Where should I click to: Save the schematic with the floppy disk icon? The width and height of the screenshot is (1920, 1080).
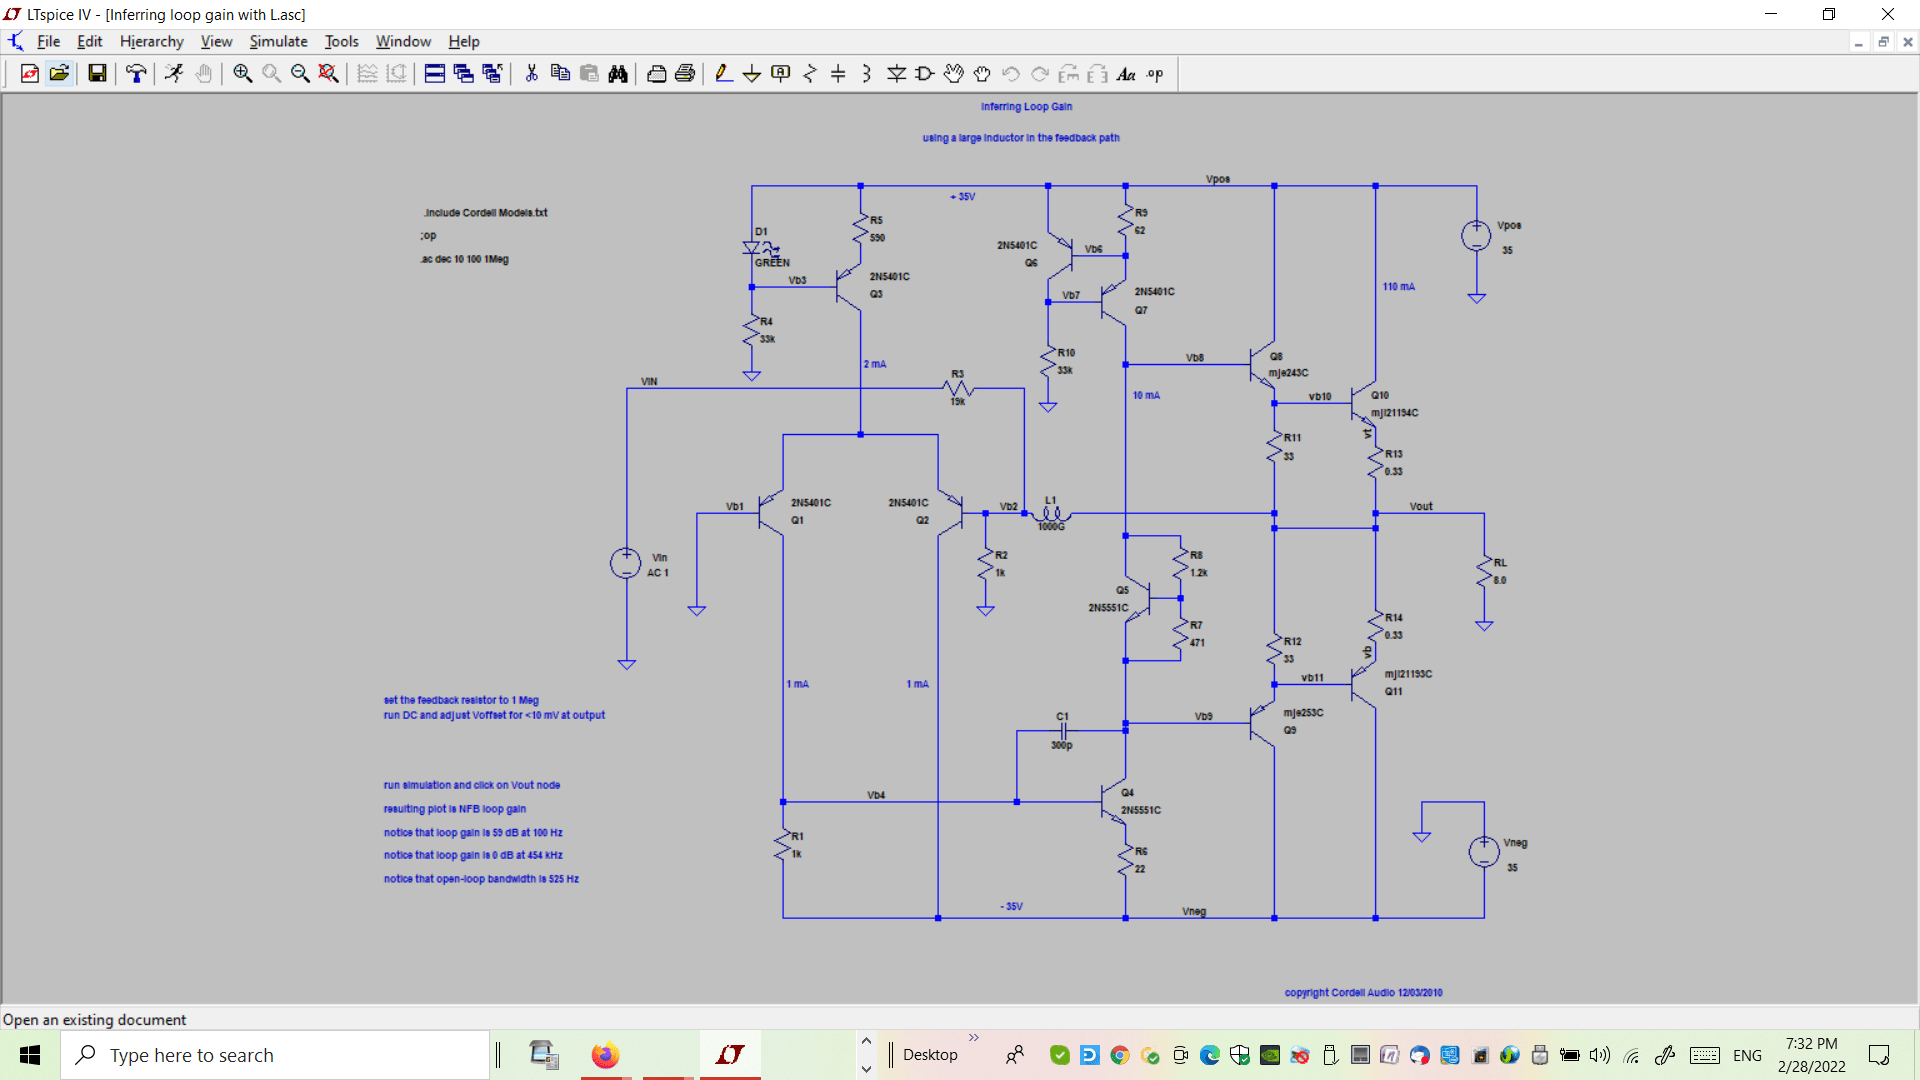[97, 74]
